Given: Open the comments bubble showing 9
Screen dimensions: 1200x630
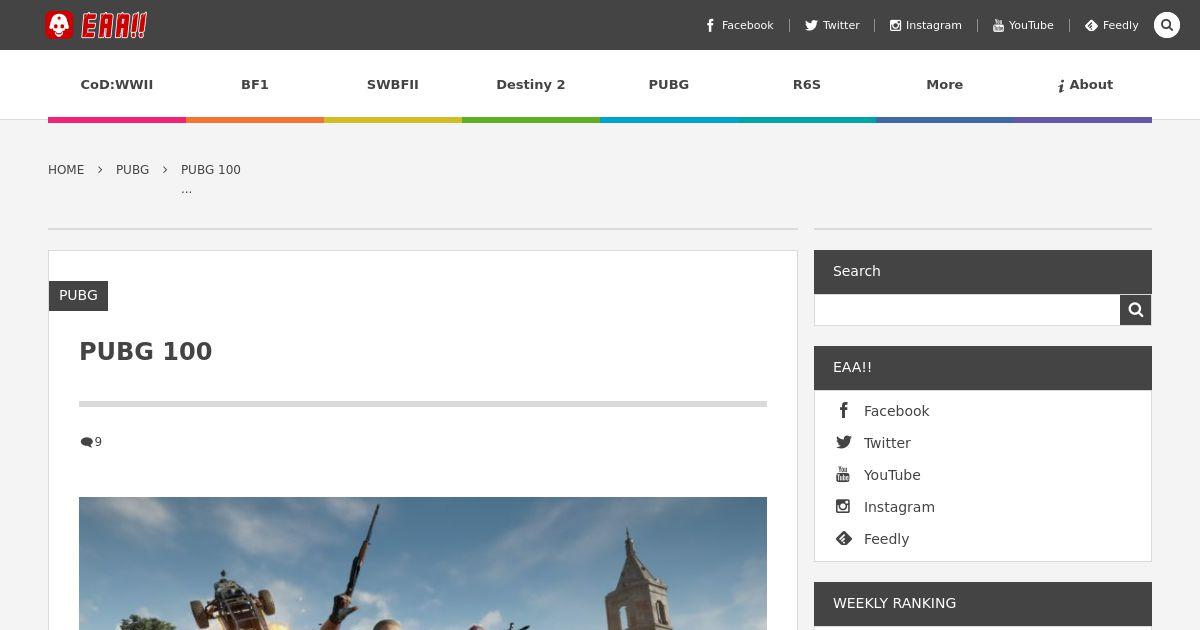Looking at the screenshot, I should [x=91, y=442].
